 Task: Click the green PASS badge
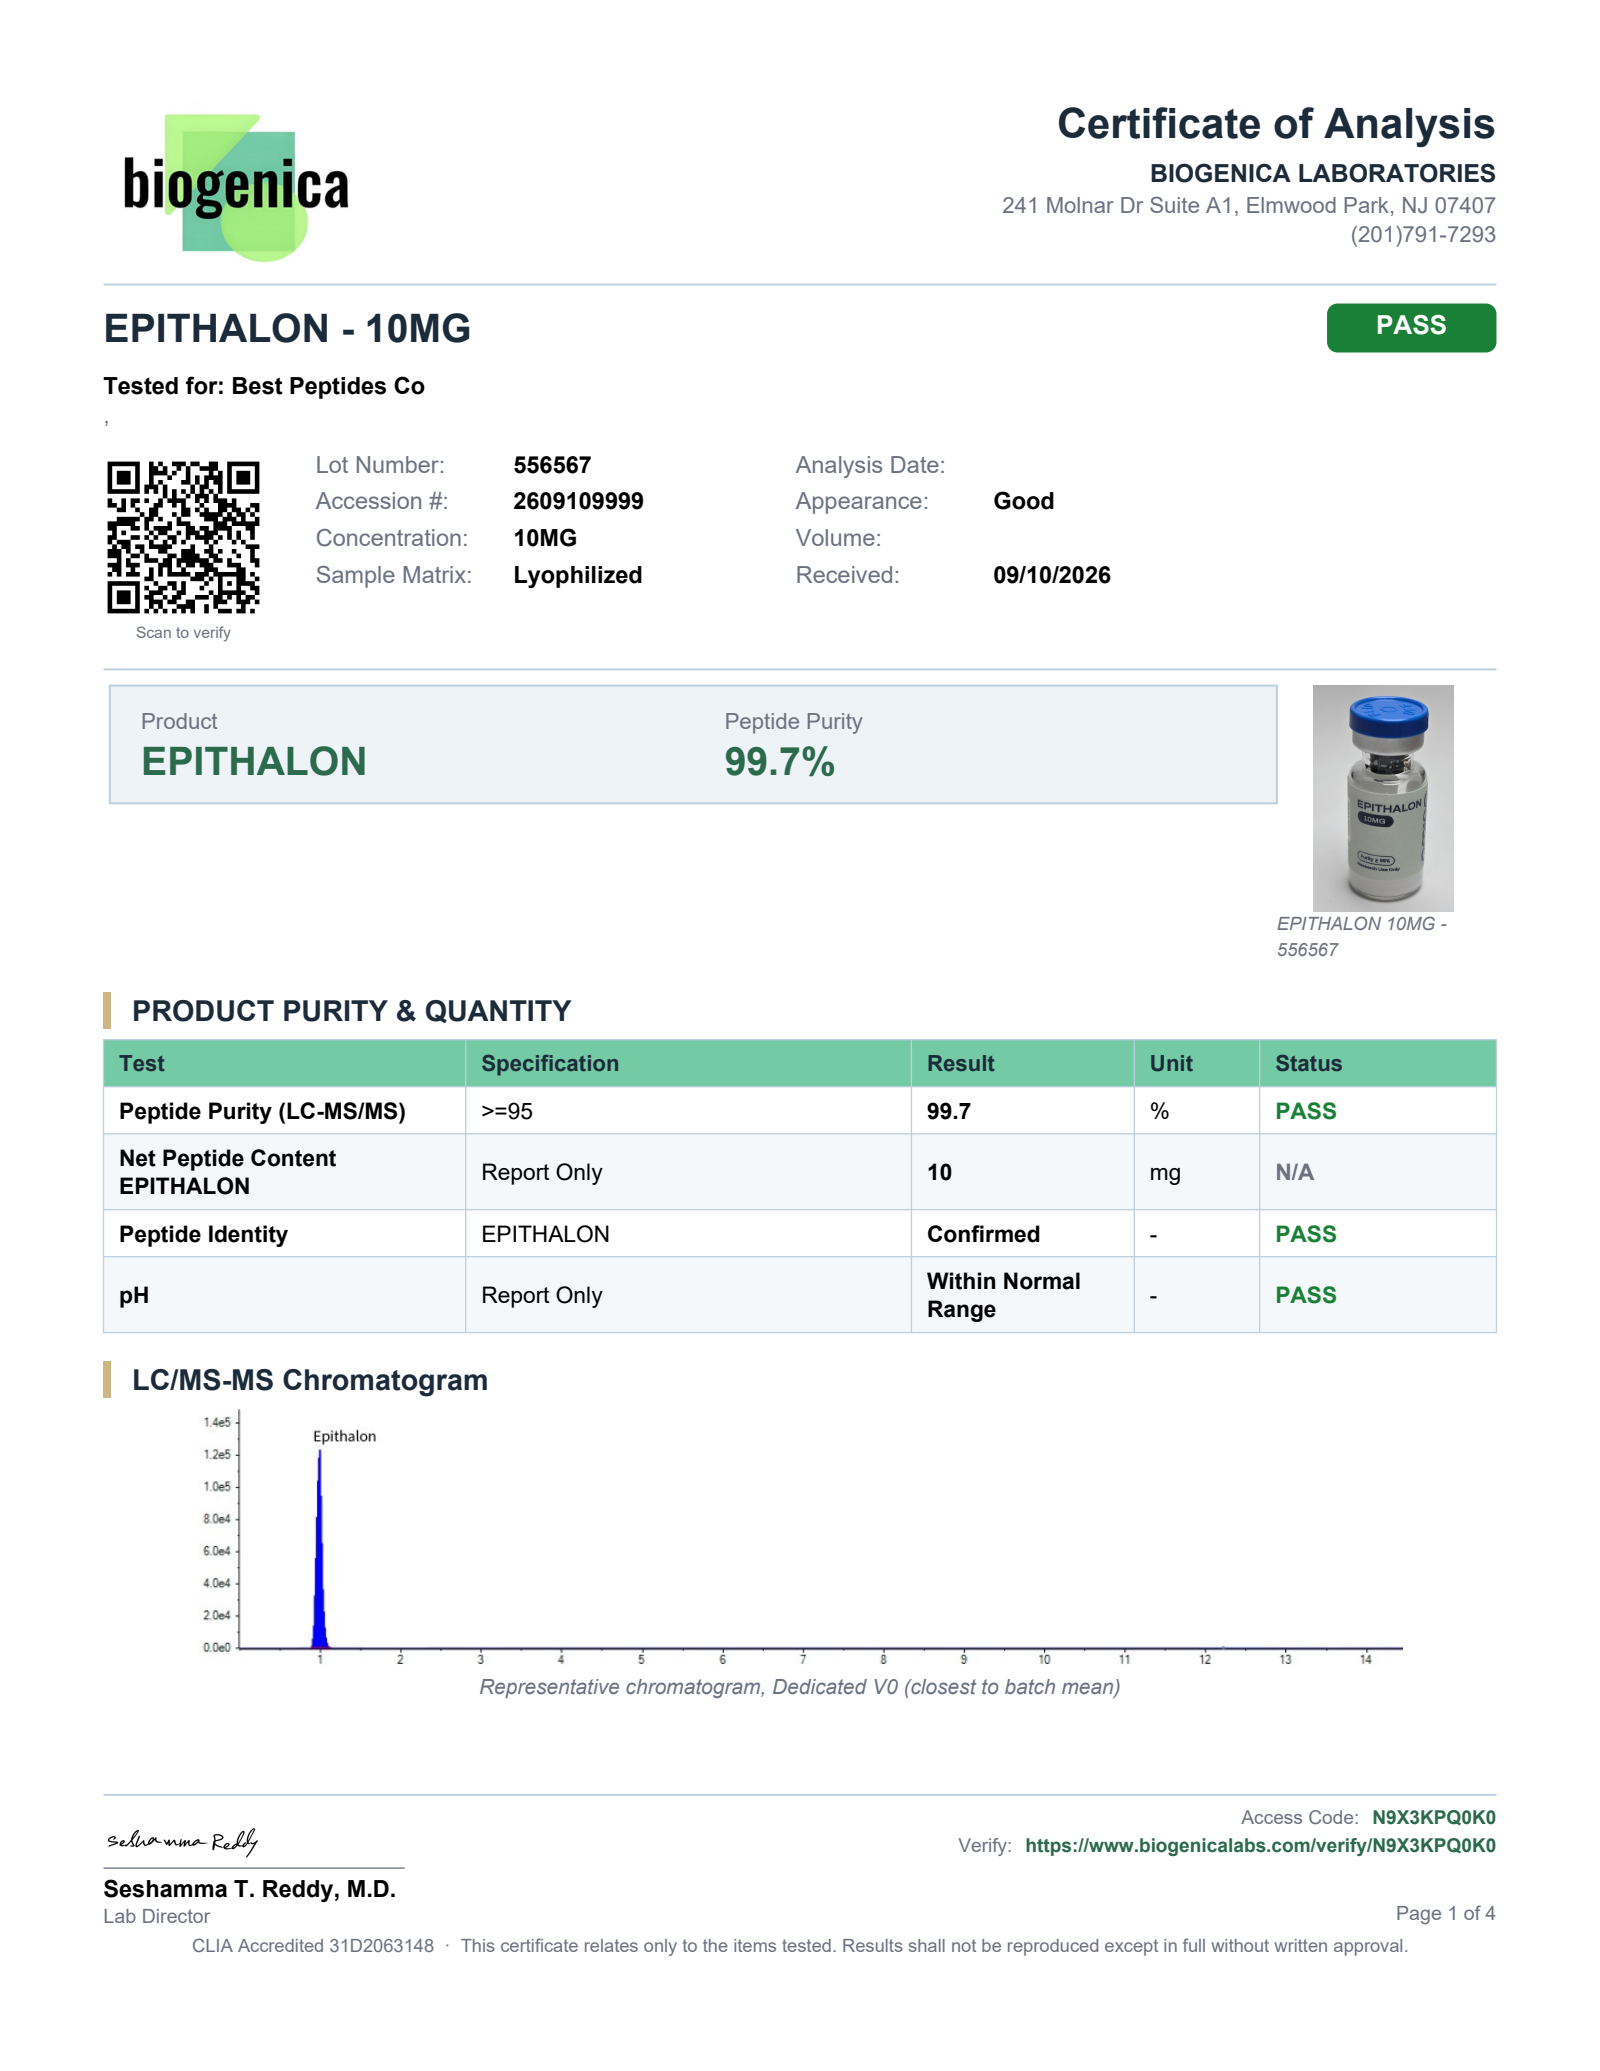(x=1410, y=327)
